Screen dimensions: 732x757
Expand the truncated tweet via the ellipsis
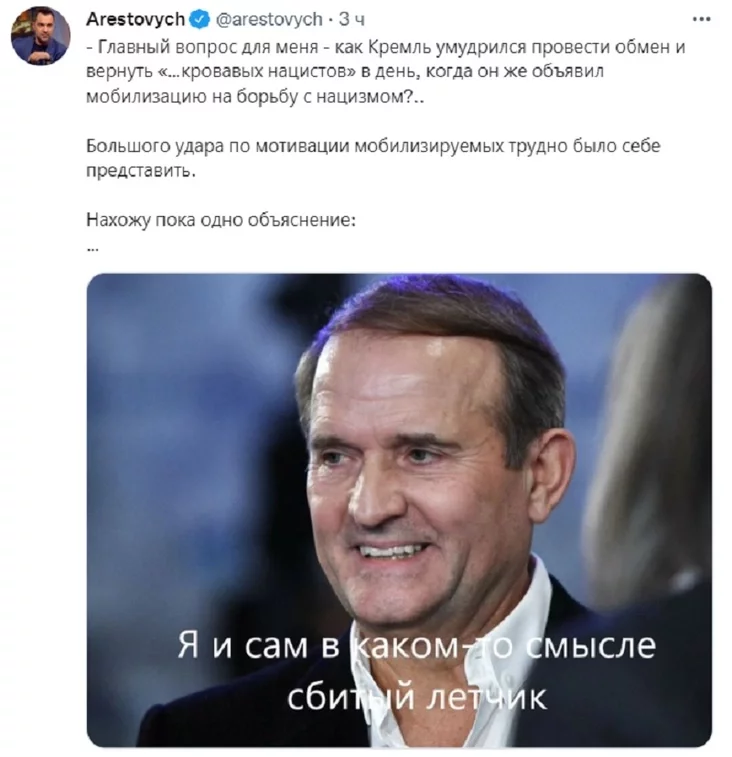coord(93,249)
